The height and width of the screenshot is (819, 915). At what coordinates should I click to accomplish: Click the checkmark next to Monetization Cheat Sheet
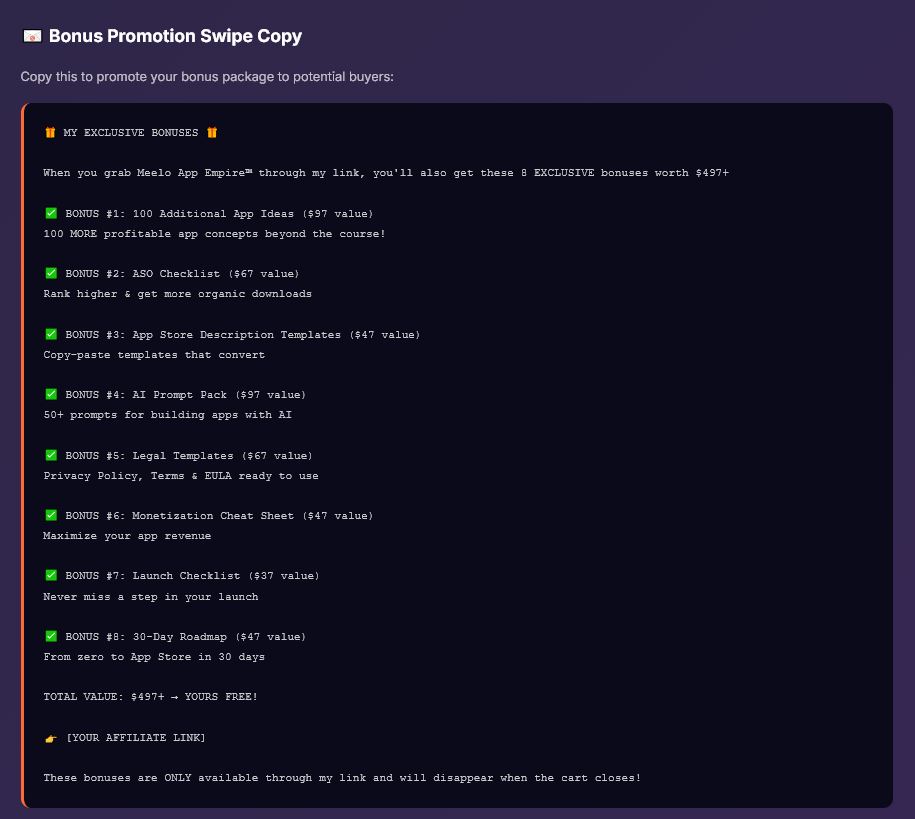(51, 515)
